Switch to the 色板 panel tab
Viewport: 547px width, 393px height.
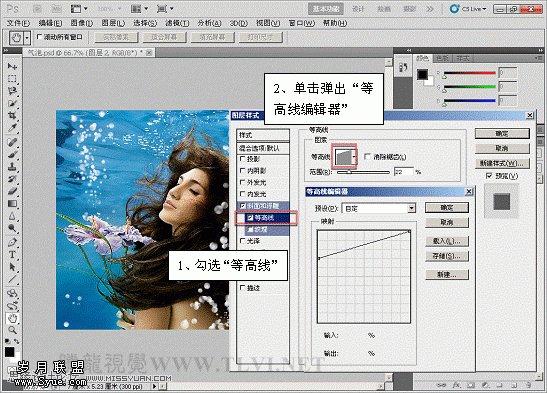tap(442, 58)
